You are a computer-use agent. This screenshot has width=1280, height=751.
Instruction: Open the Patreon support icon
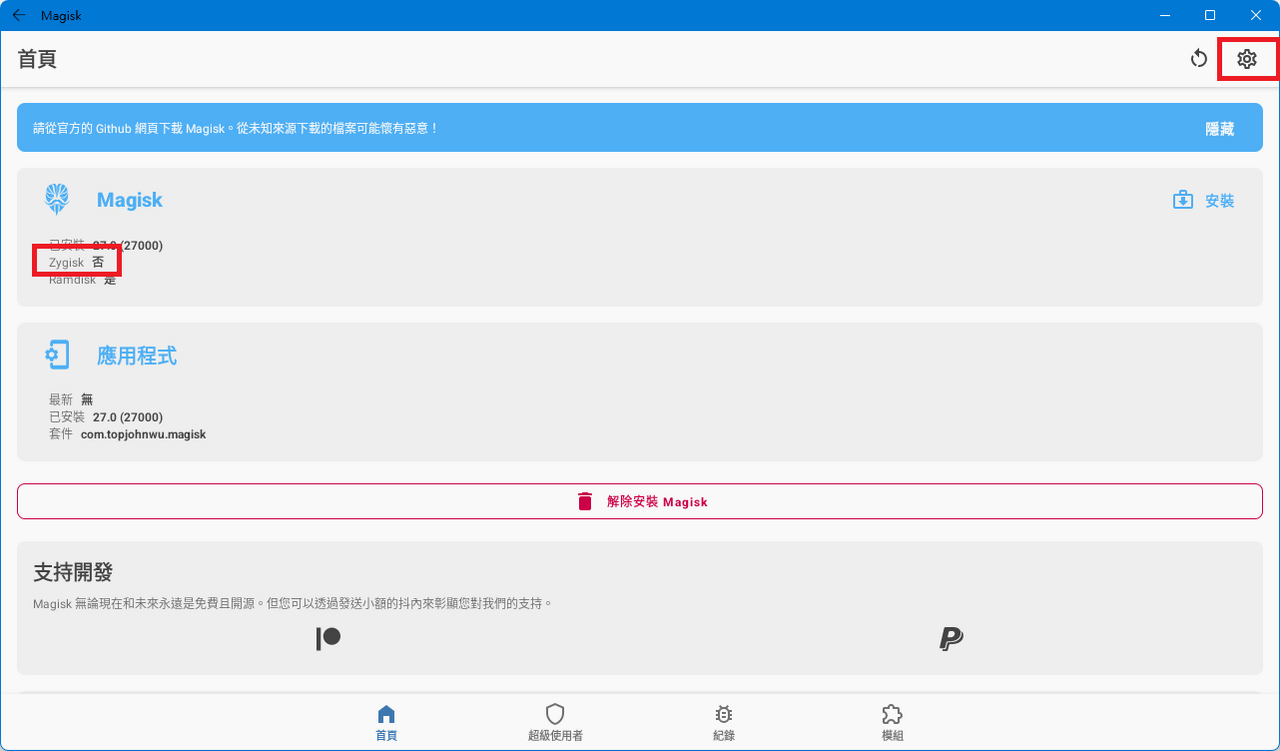click(328, 639)
